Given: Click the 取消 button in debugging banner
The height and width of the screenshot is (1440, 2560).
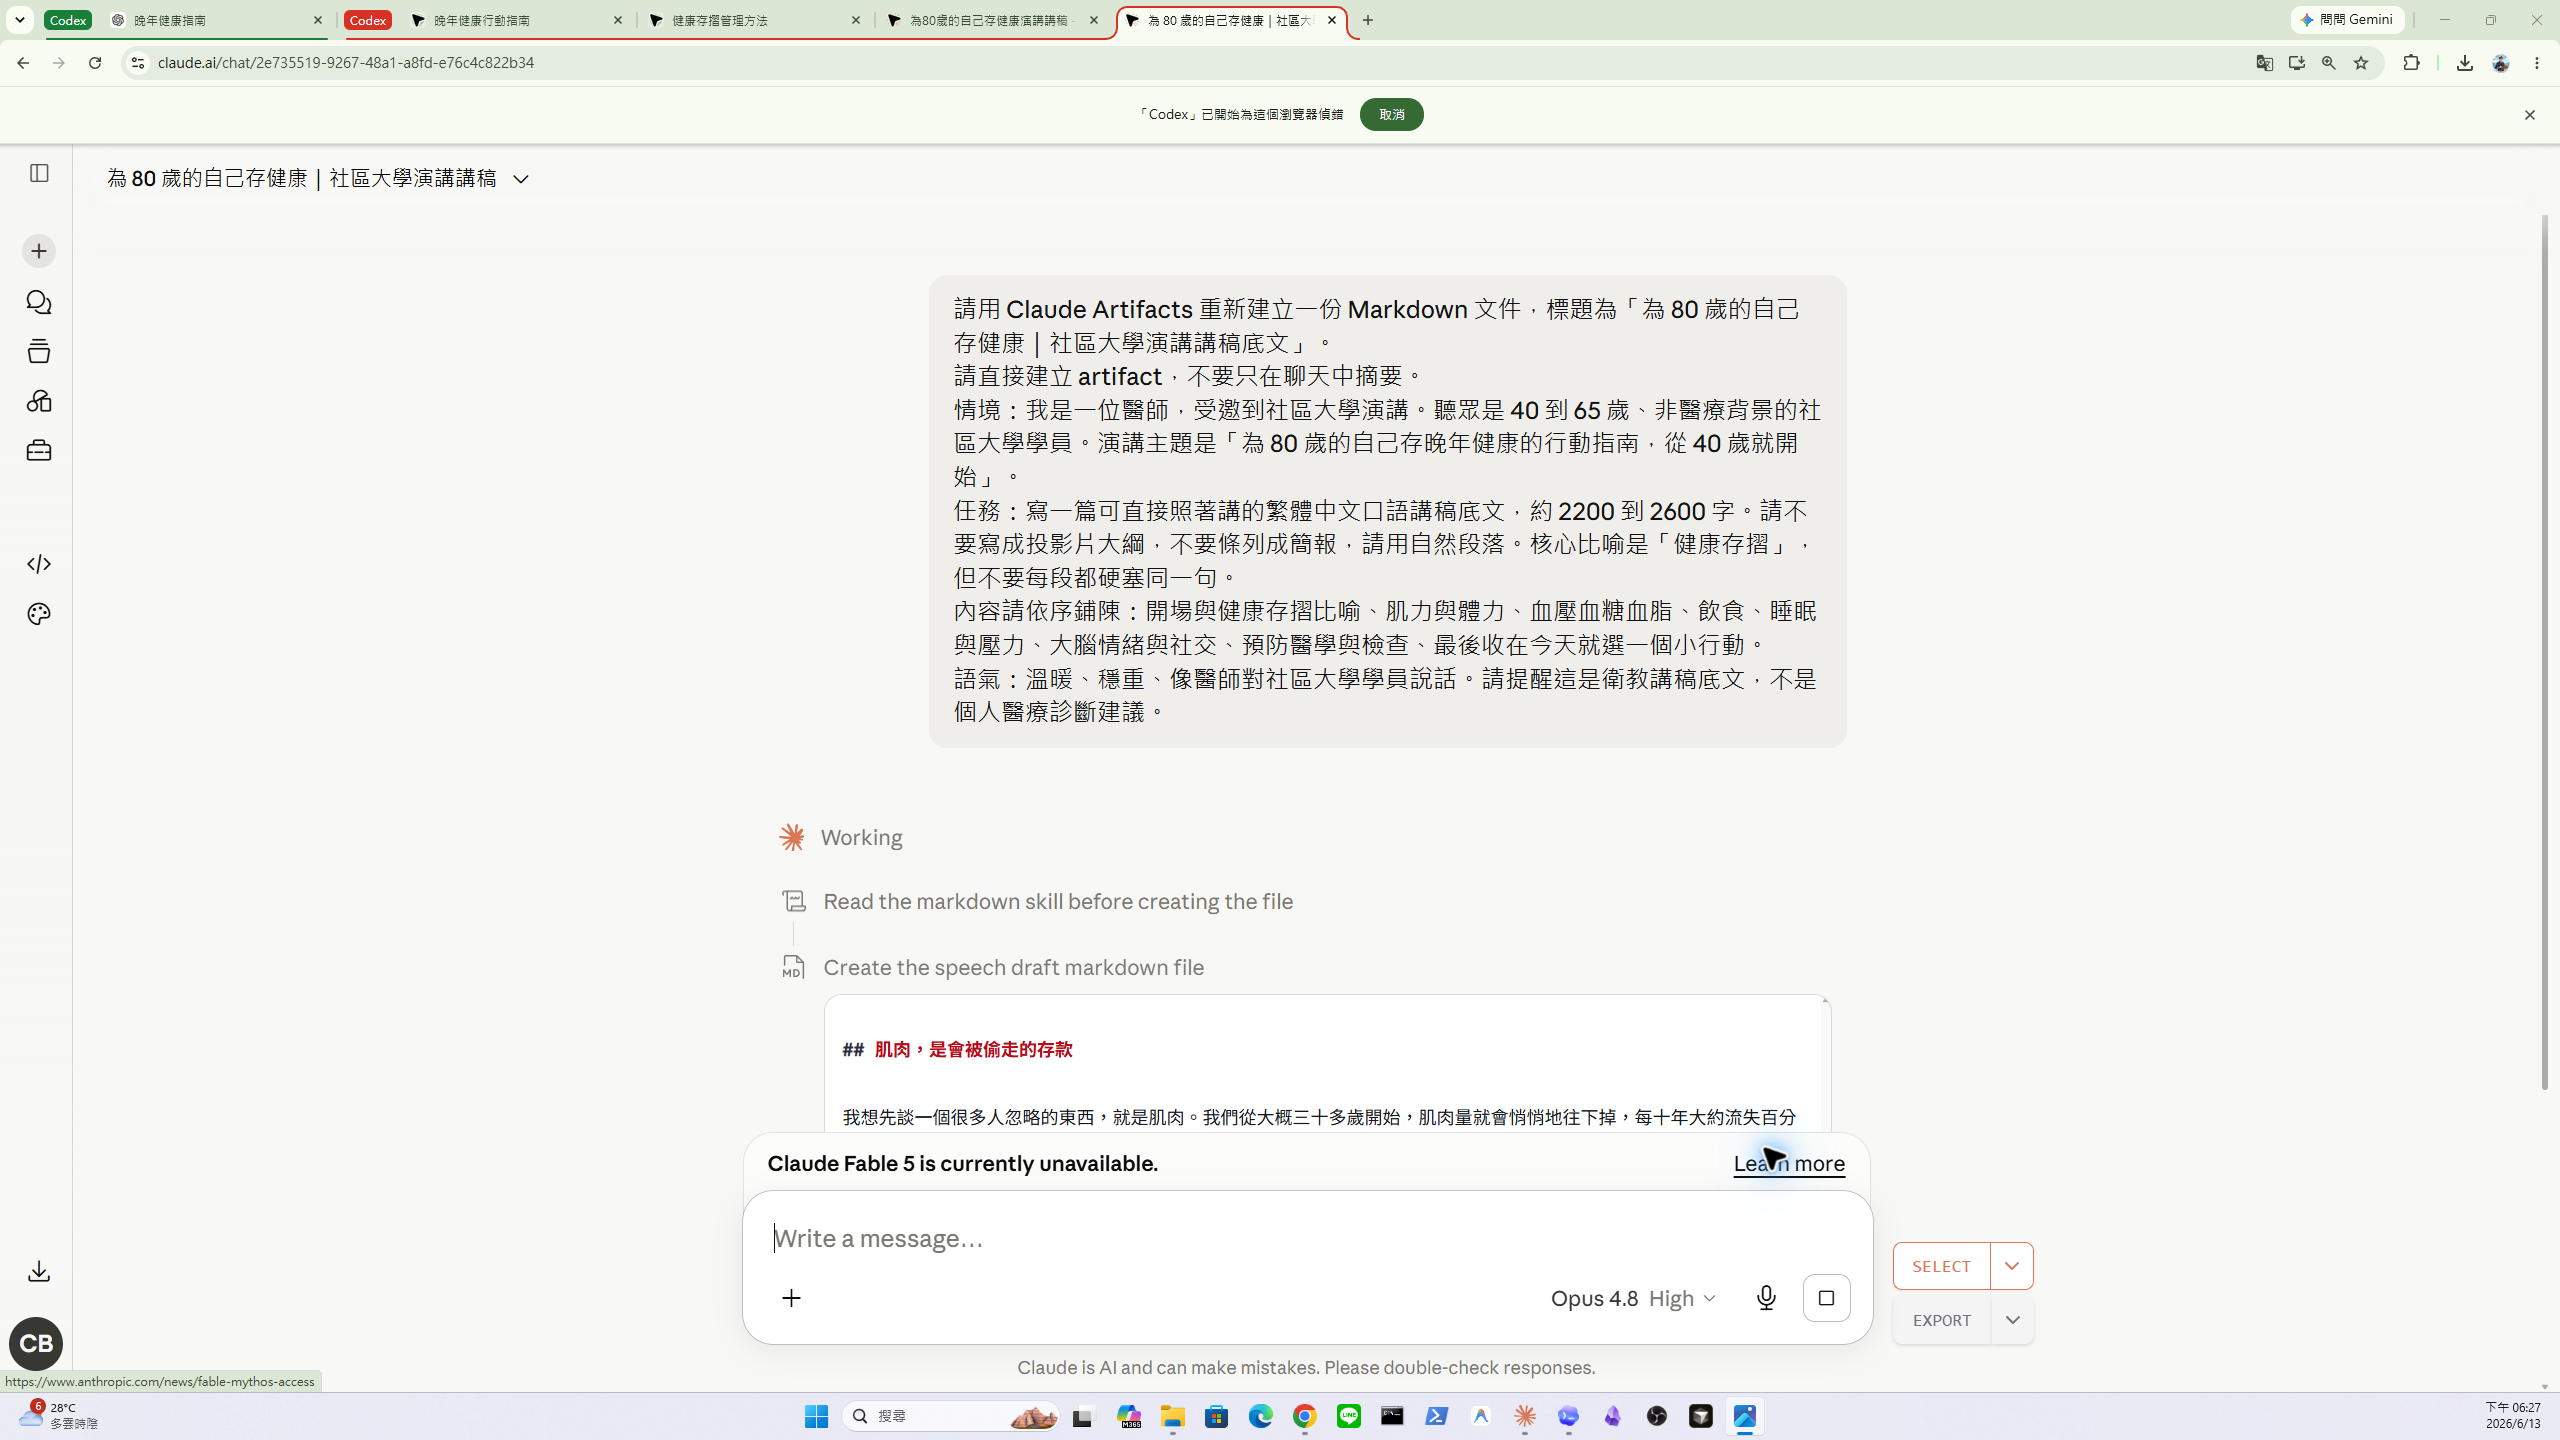Looking at the screenshot, I should pos(1391,114).
